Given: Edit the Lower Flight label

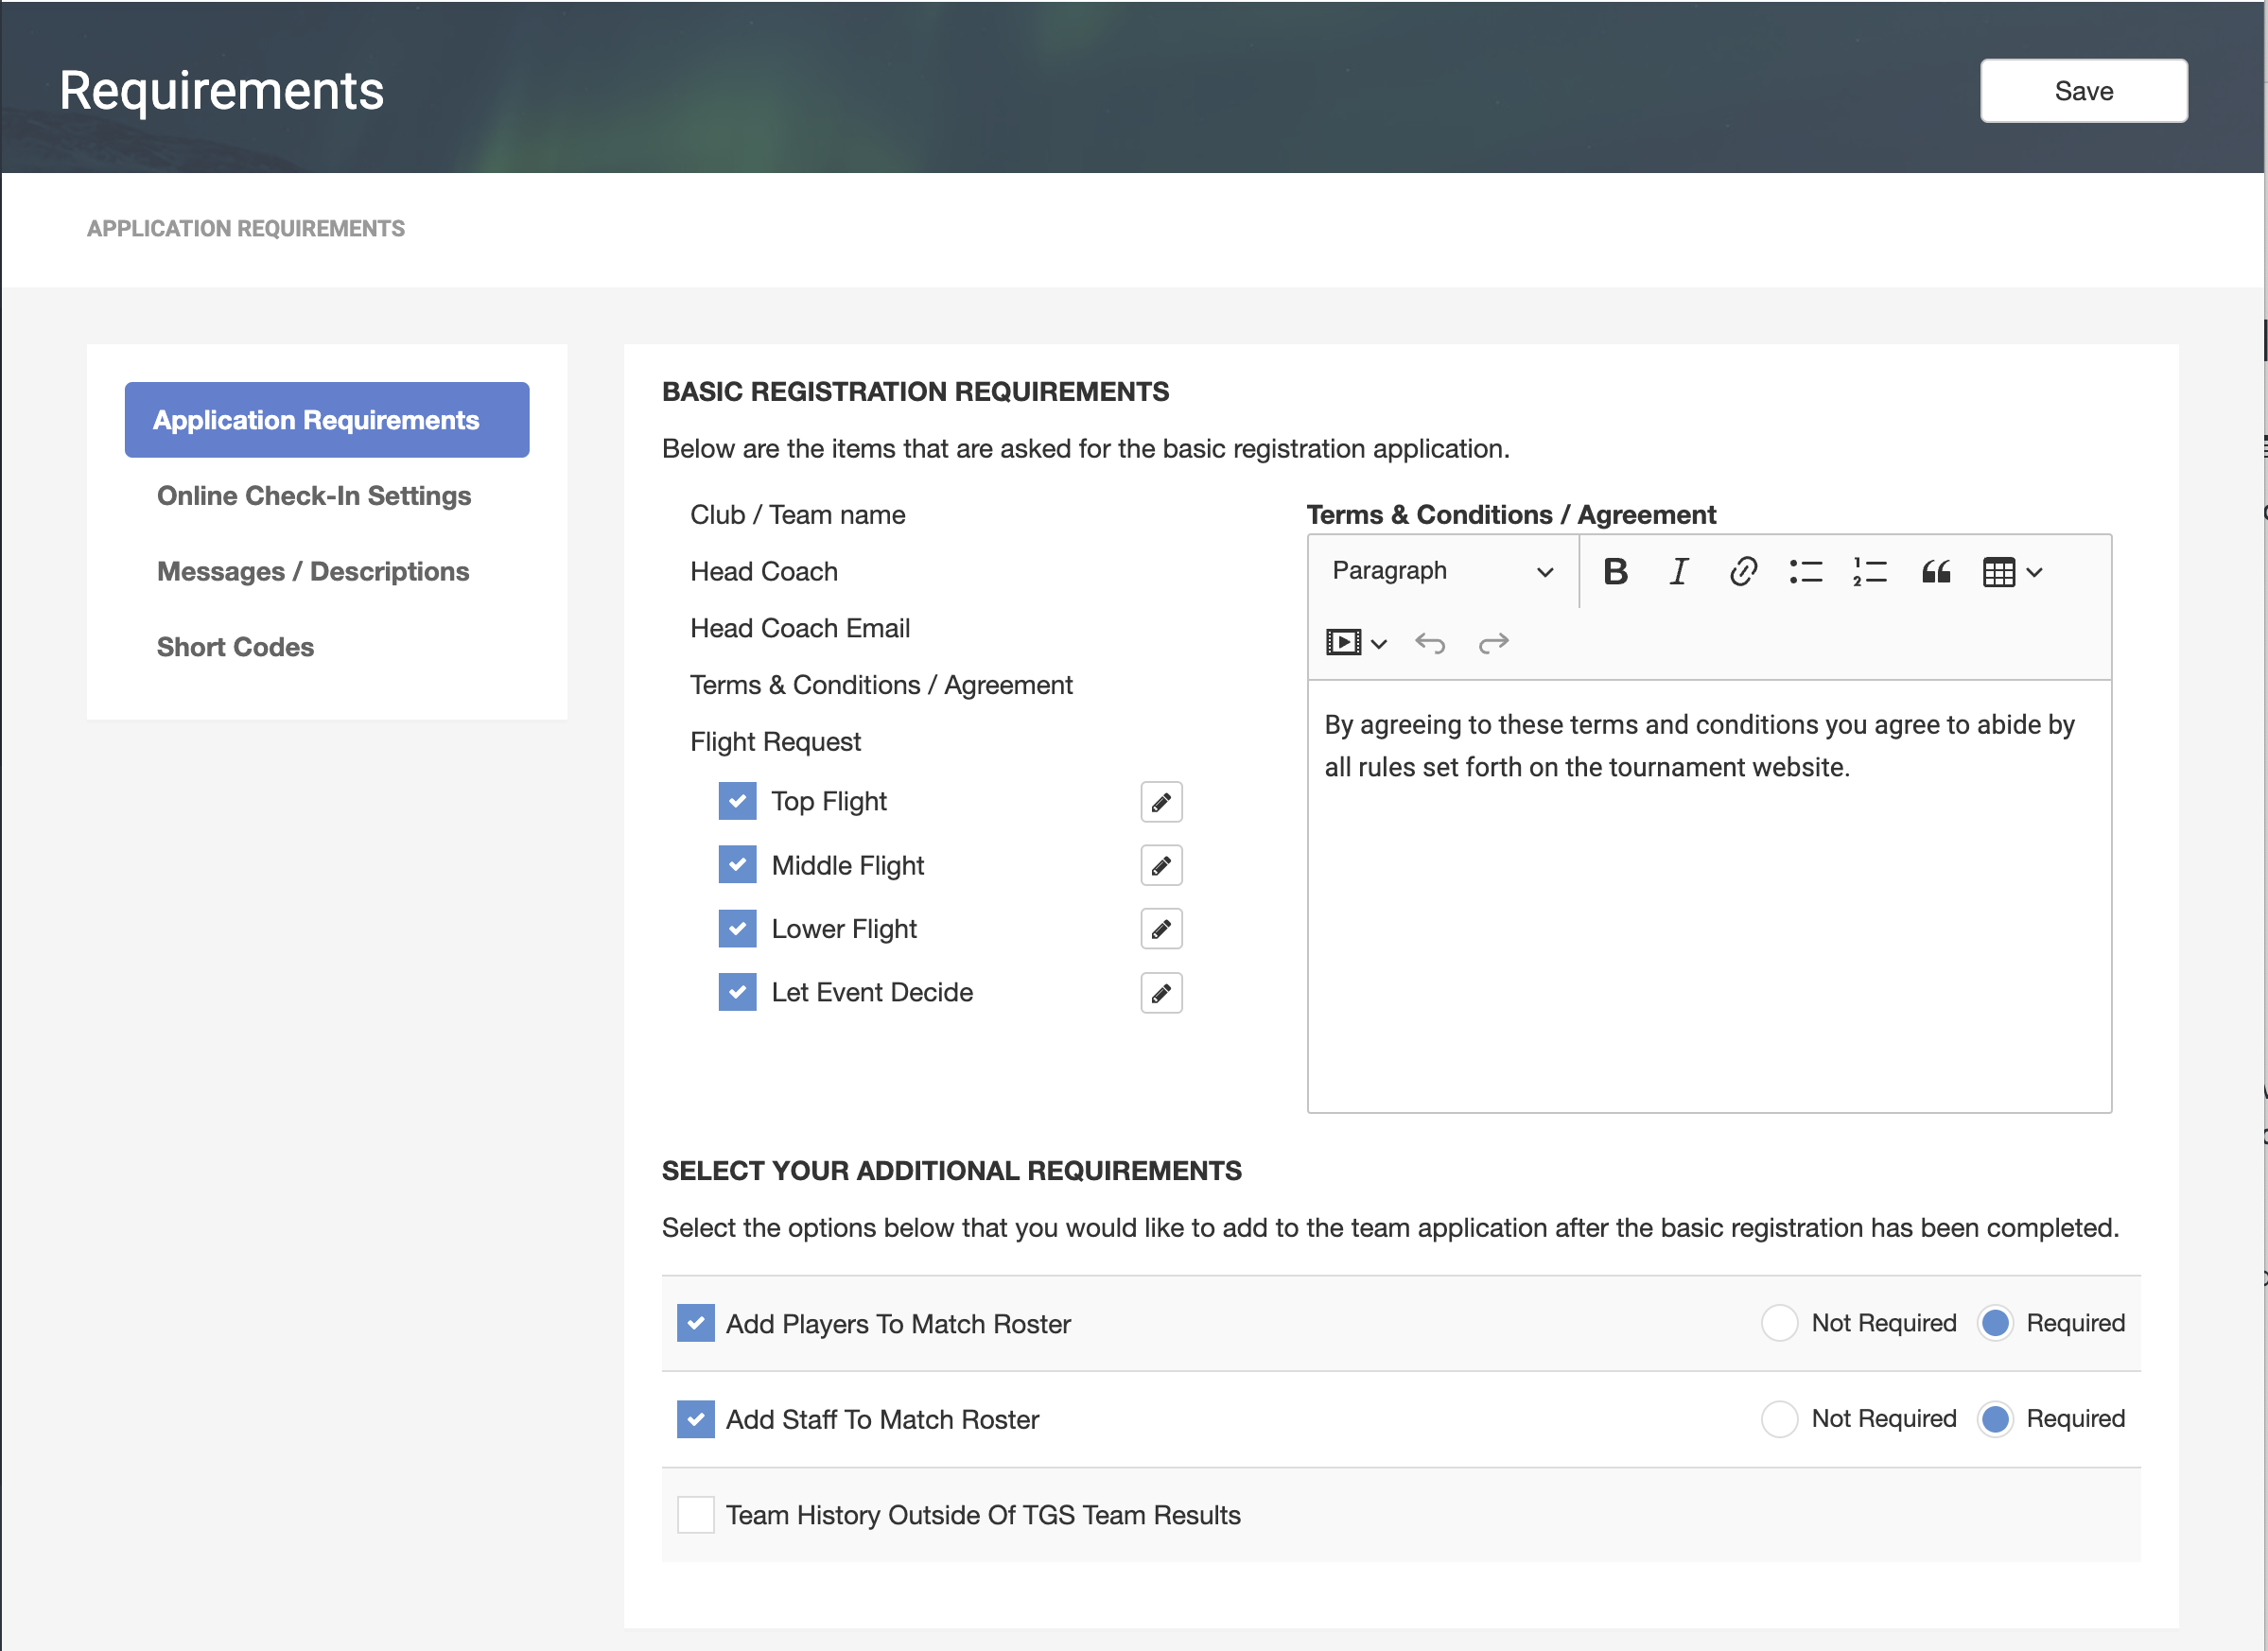Looking at the screenshot, I should click(1161, 929).
